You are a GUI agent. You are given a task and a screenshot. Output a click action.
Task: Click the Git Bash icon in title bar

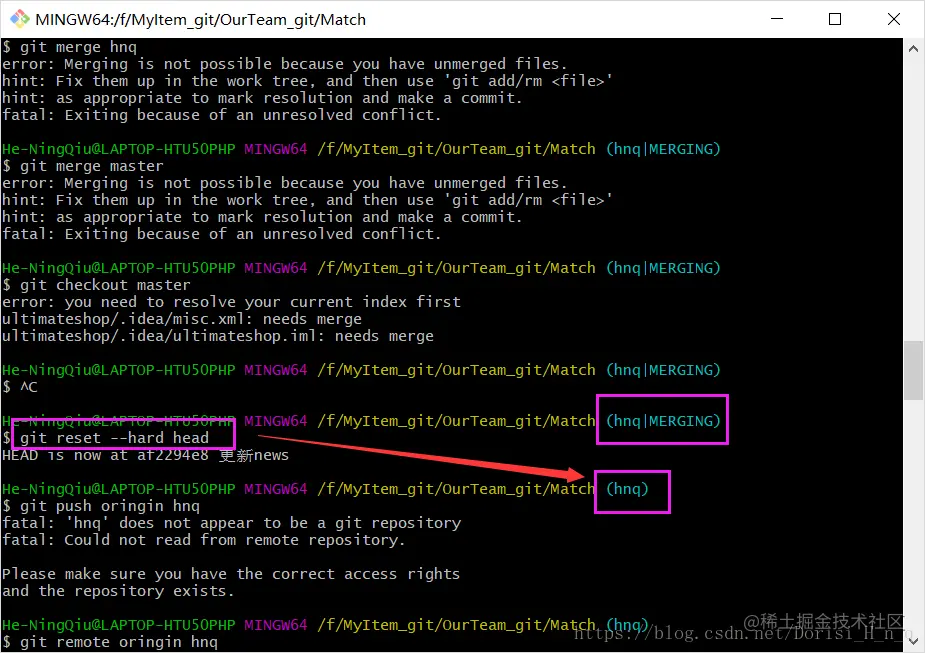[19, 19]
